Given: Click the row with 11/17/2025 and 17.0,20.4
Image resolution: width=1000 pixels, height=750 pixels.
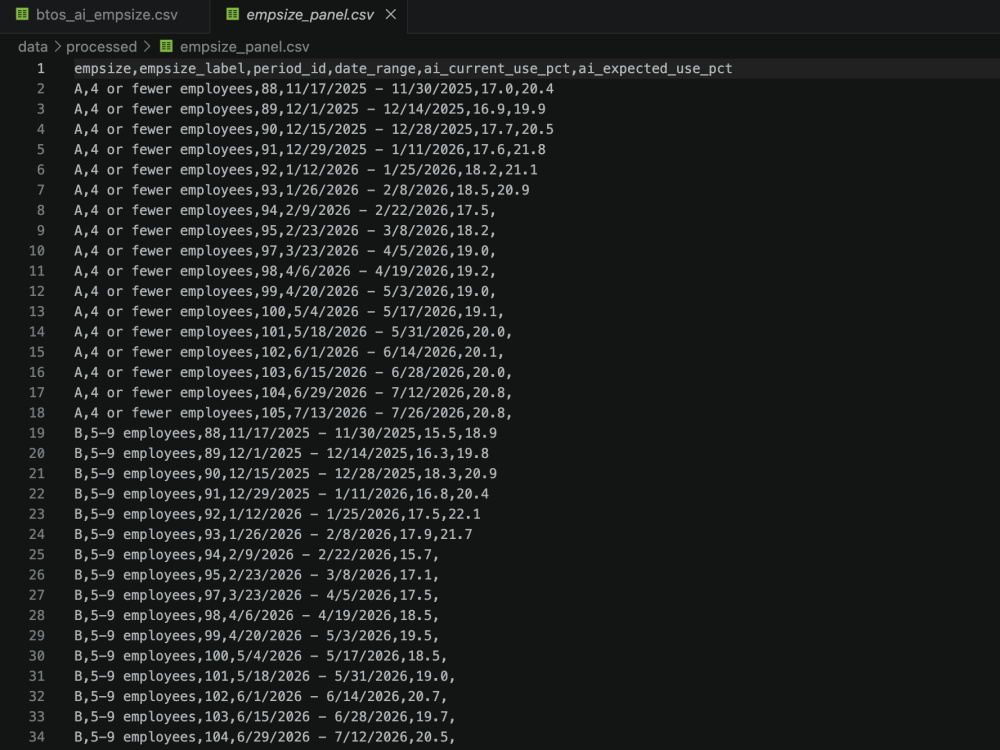Looking at the screenshot, I should point(314,89).
